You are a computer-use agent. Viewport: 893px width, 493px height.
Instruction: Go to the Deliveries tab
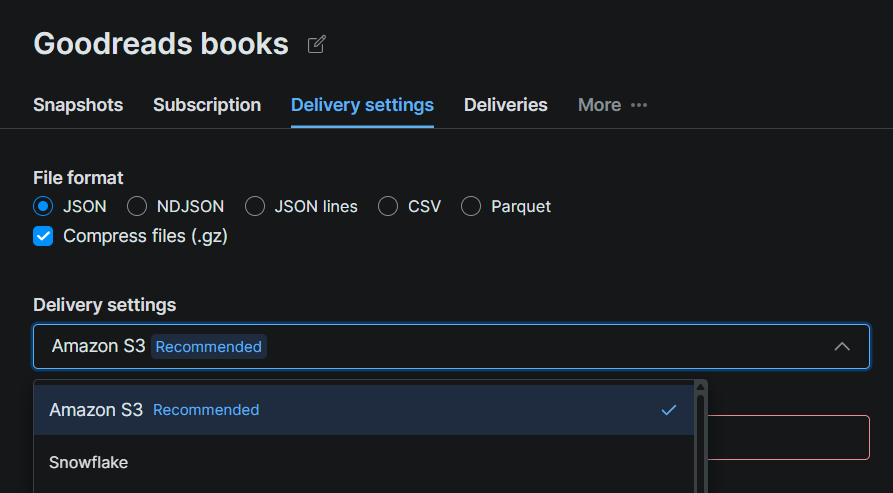[506, 105]
